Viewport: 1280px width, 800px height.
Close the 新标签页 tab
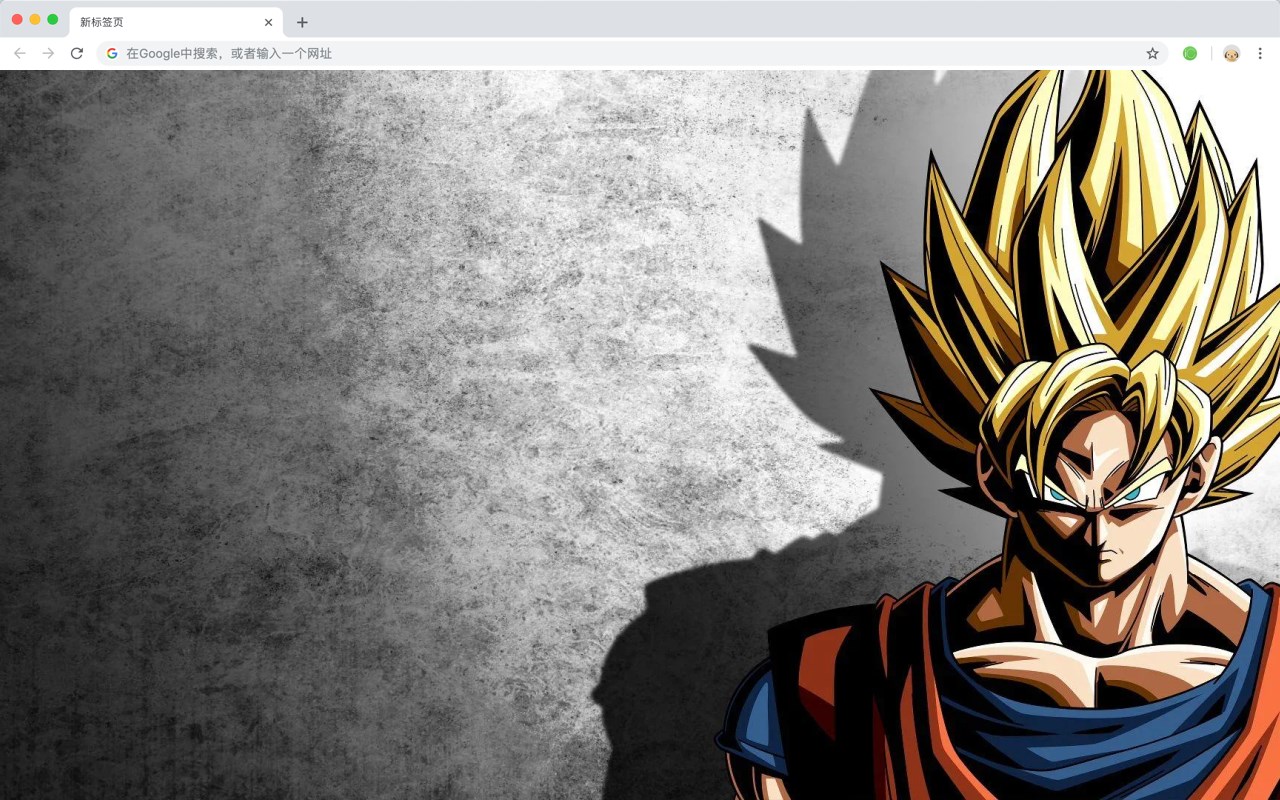[268, 22]
